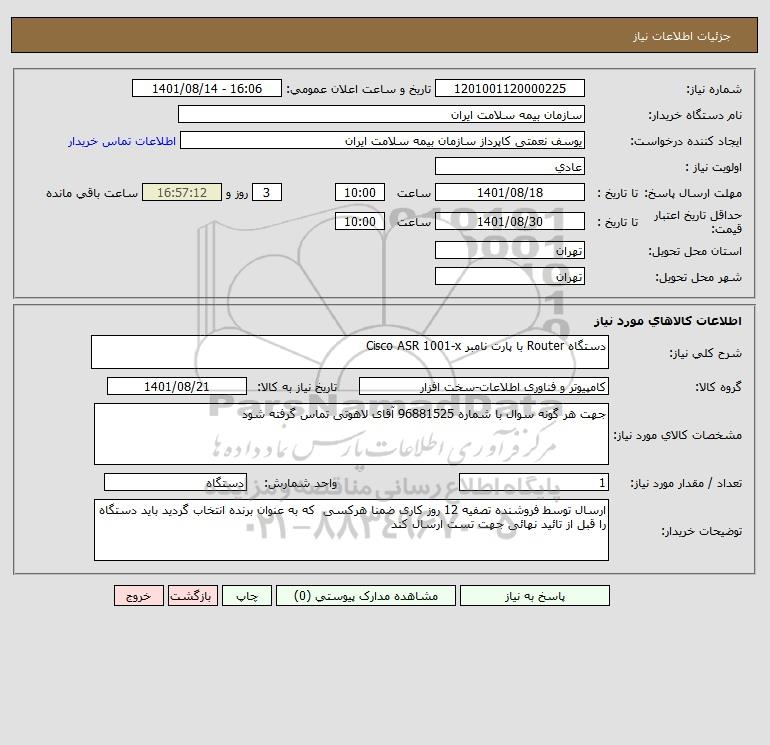This screenshot has height=745, width=770.
Task: Click the need date field 1401/08/21
Action: point(177,386)
